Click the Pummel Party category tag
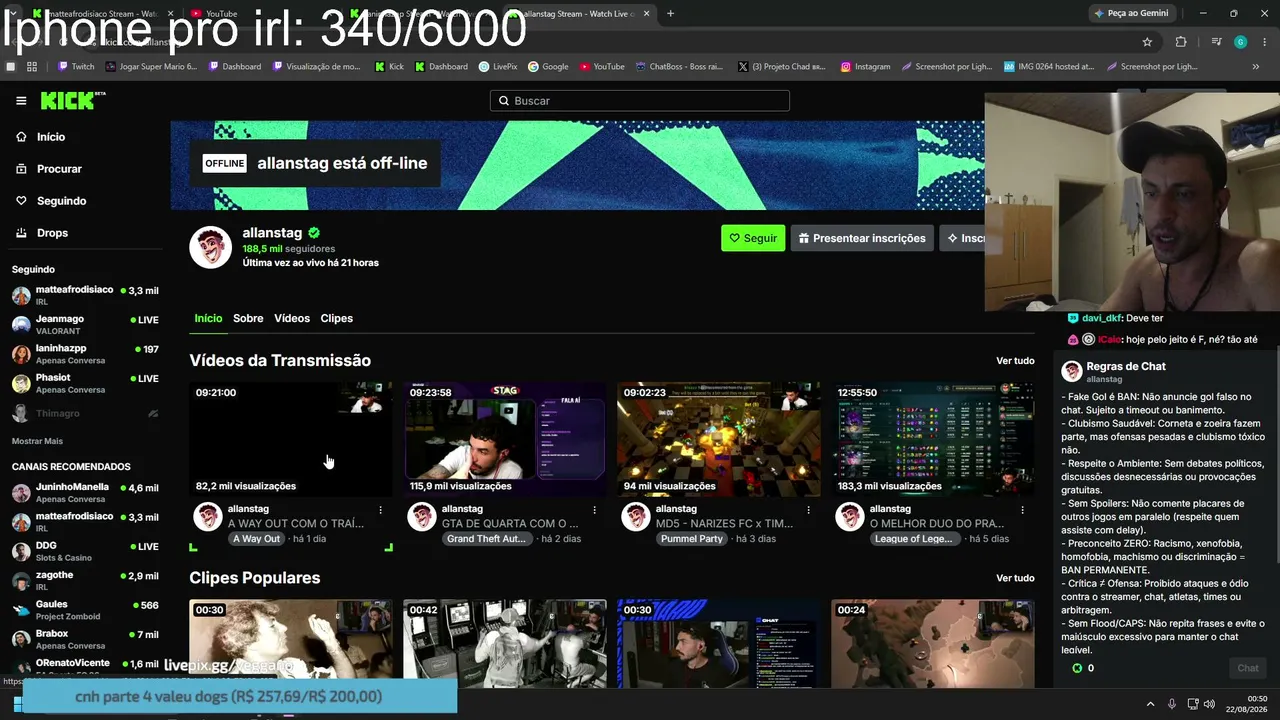1280x720 pixels. click(x=691, y=539)
